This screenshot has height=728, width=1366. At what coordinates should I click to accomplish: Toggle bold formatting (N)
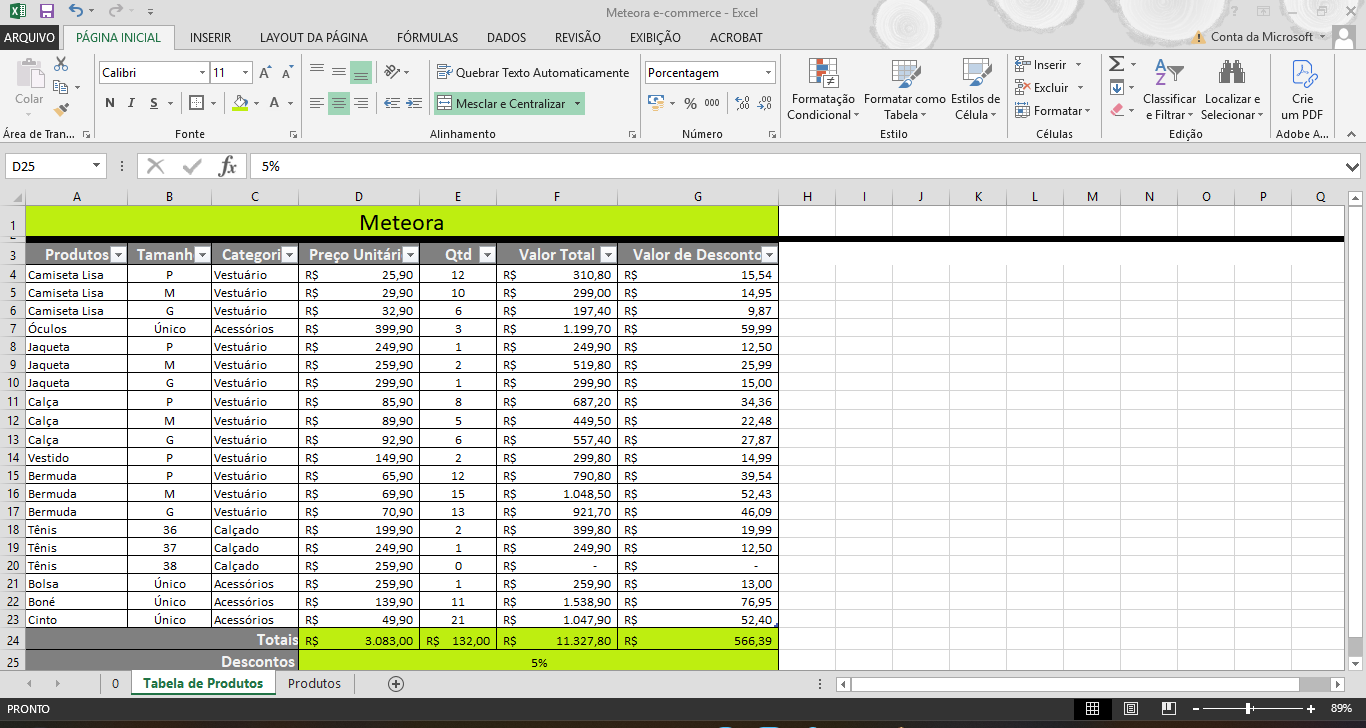tap(110, 103)
